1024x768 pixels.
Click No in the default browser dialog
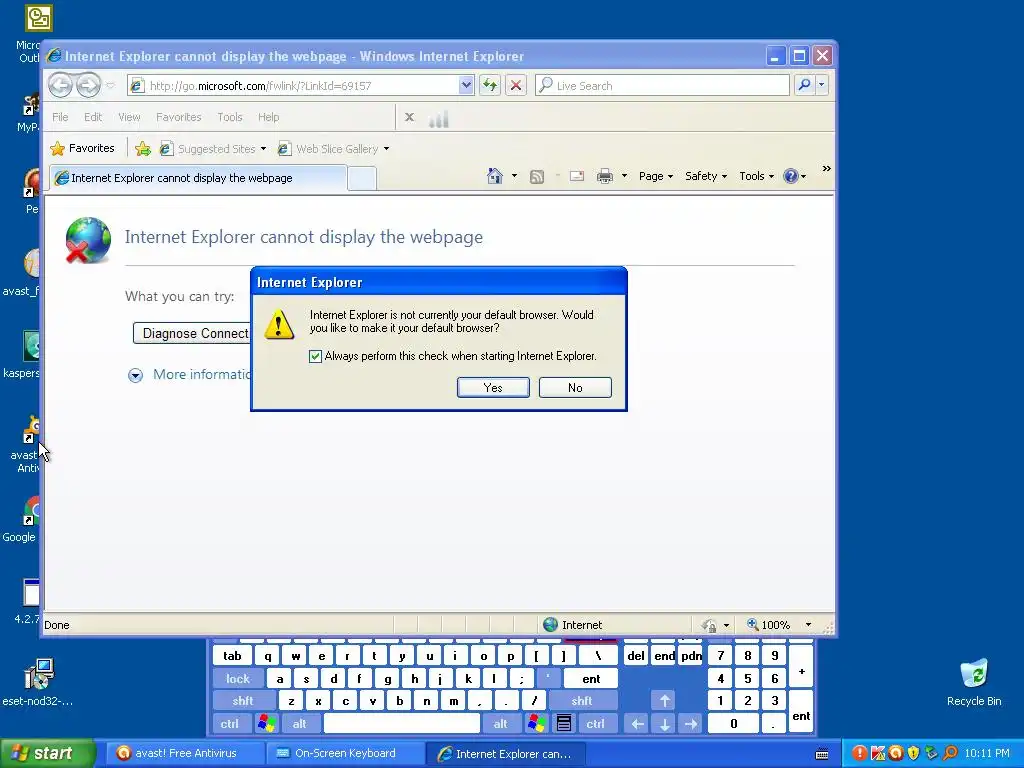pyautogui.click(x=575, y=387)
